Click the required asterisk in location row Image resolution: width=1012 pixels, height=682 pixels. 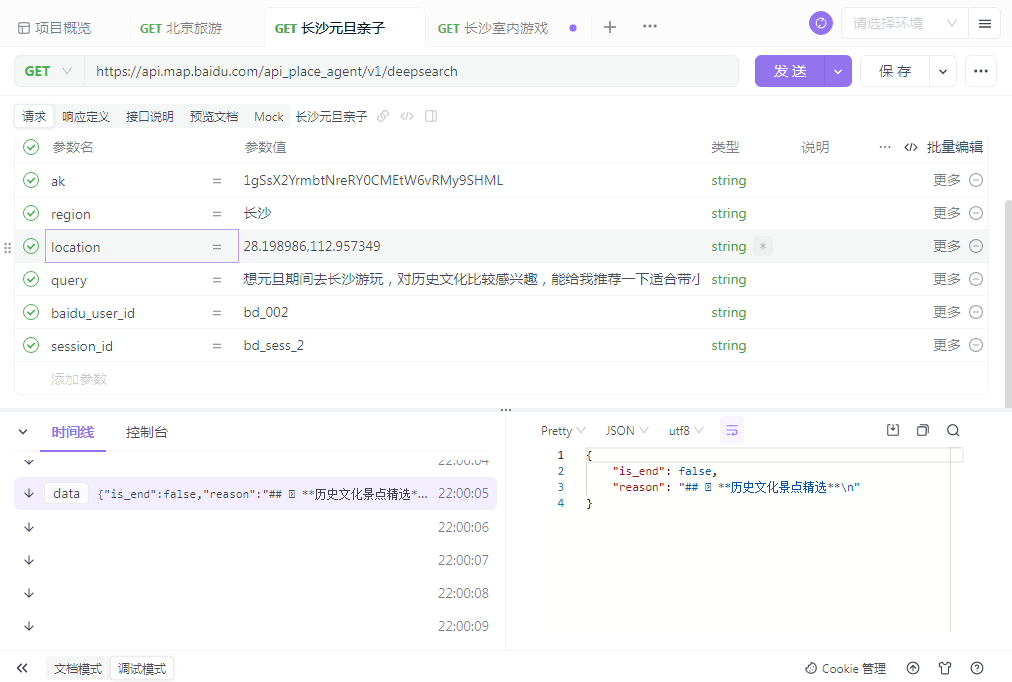pos(763,246)
